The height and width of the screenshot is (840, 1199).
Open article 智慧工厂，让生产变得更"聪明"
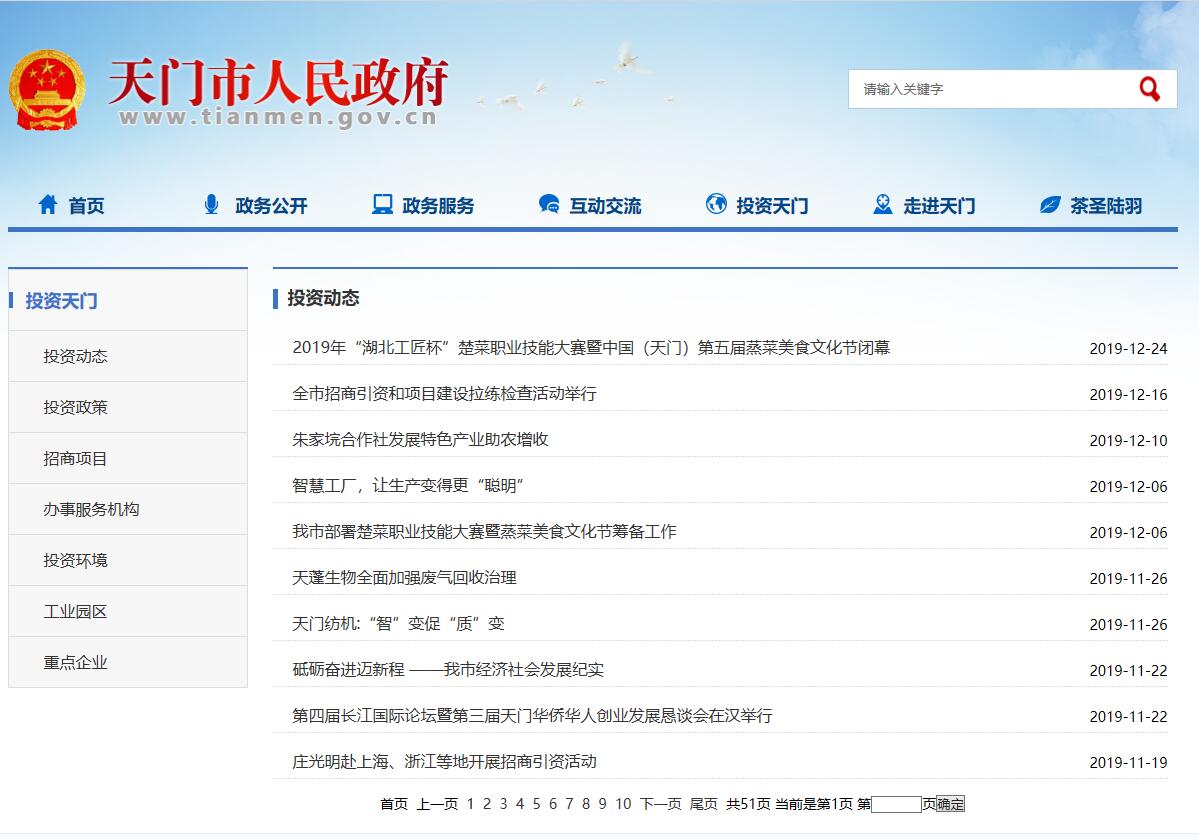(408, 486)
